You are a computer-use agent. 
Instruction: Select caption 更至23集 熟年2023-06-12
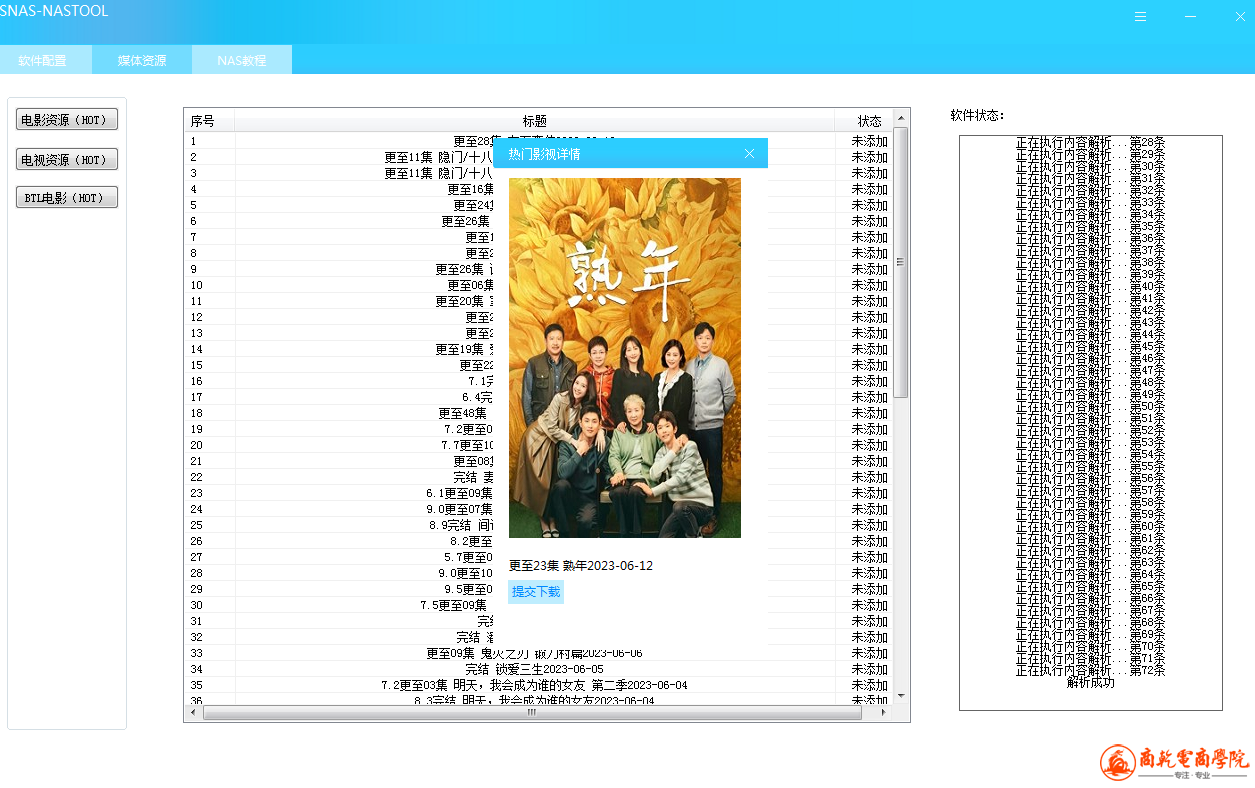[581, 566]
